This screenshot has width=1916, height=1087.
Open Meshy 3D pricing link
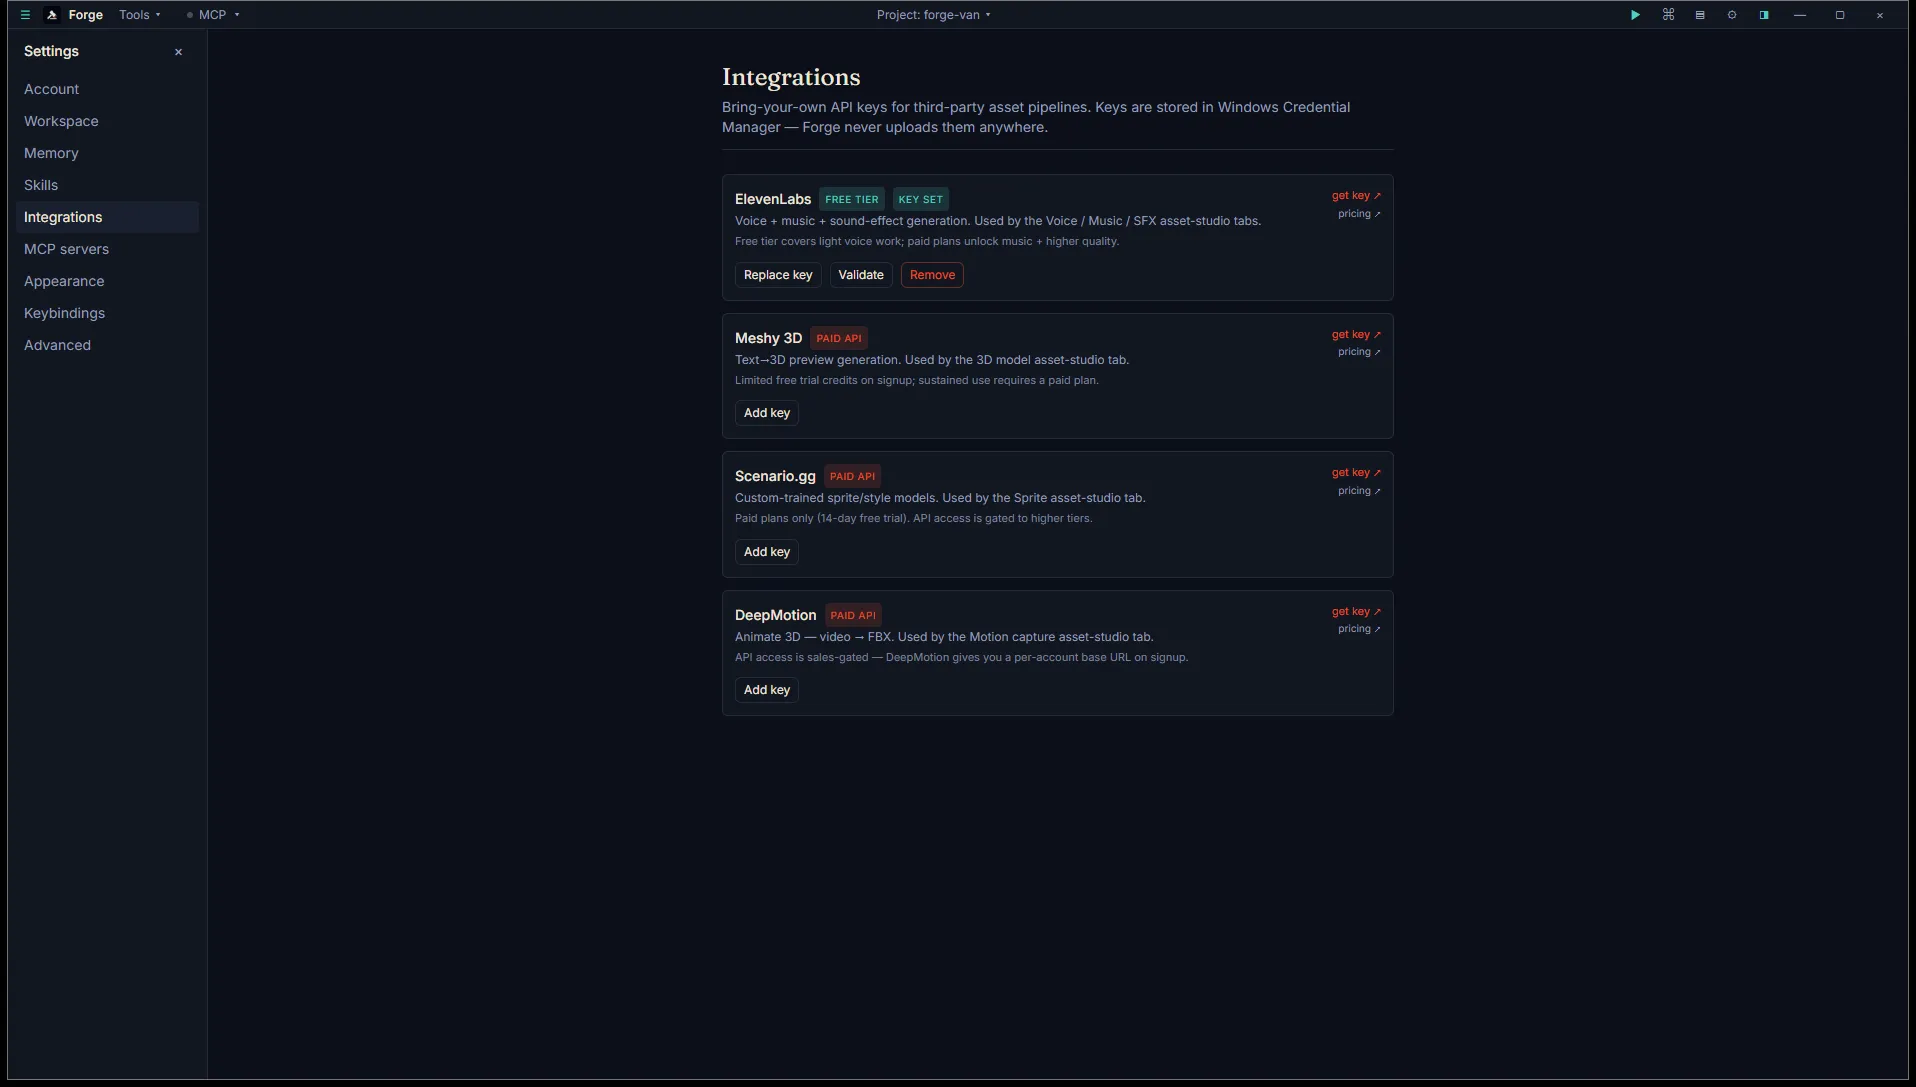click(1359, 352)
